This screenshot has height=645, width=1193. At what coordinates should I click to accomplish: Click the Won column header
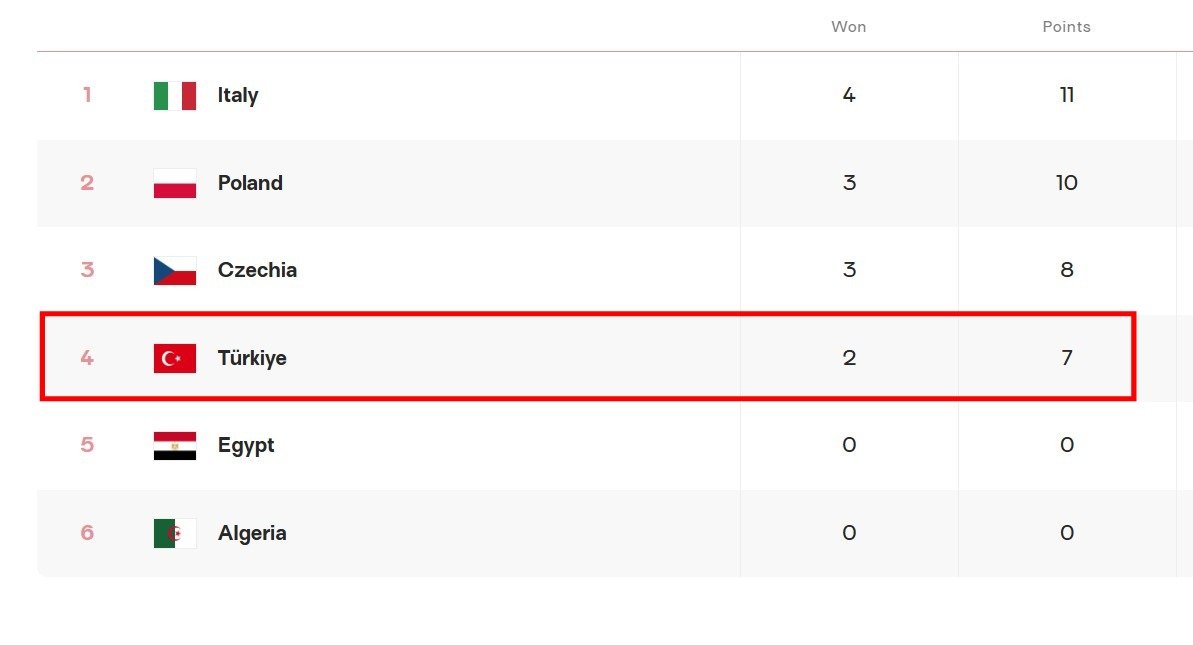coord(848,27)
